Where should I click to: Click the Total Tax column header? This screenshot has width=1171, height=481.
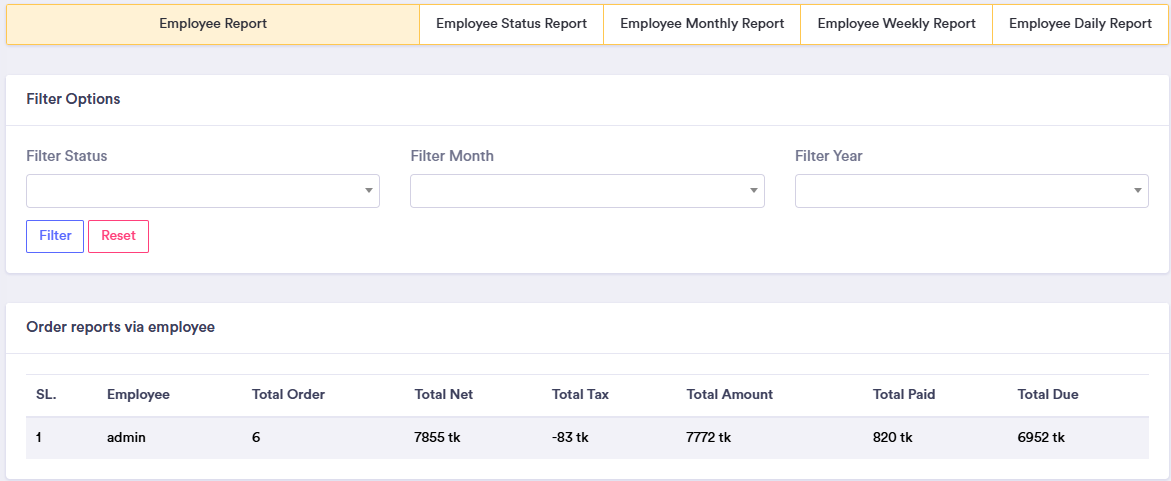coord(580,395)
